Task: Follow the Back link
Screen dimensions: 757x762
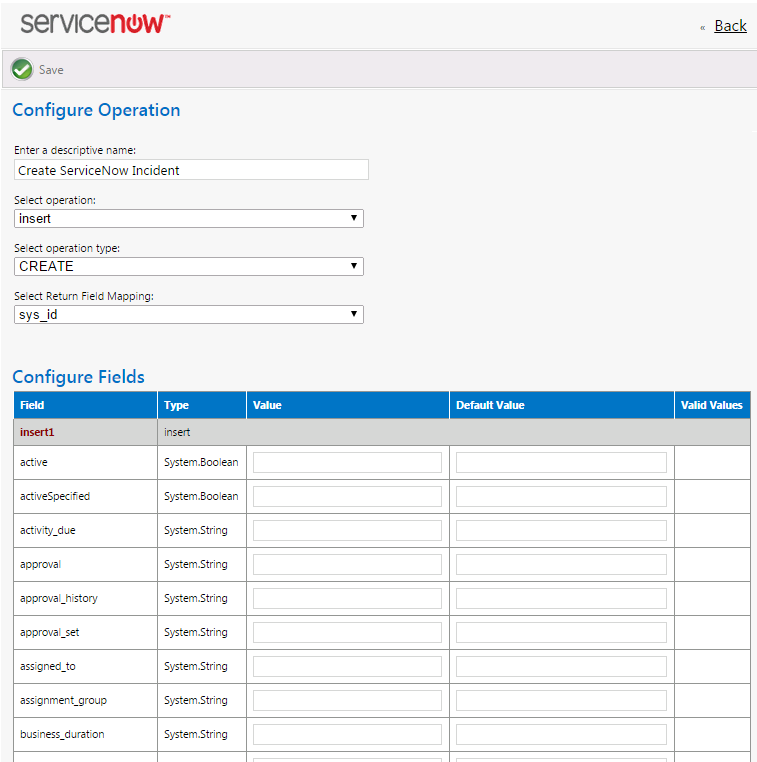Action: click(730, 26)
